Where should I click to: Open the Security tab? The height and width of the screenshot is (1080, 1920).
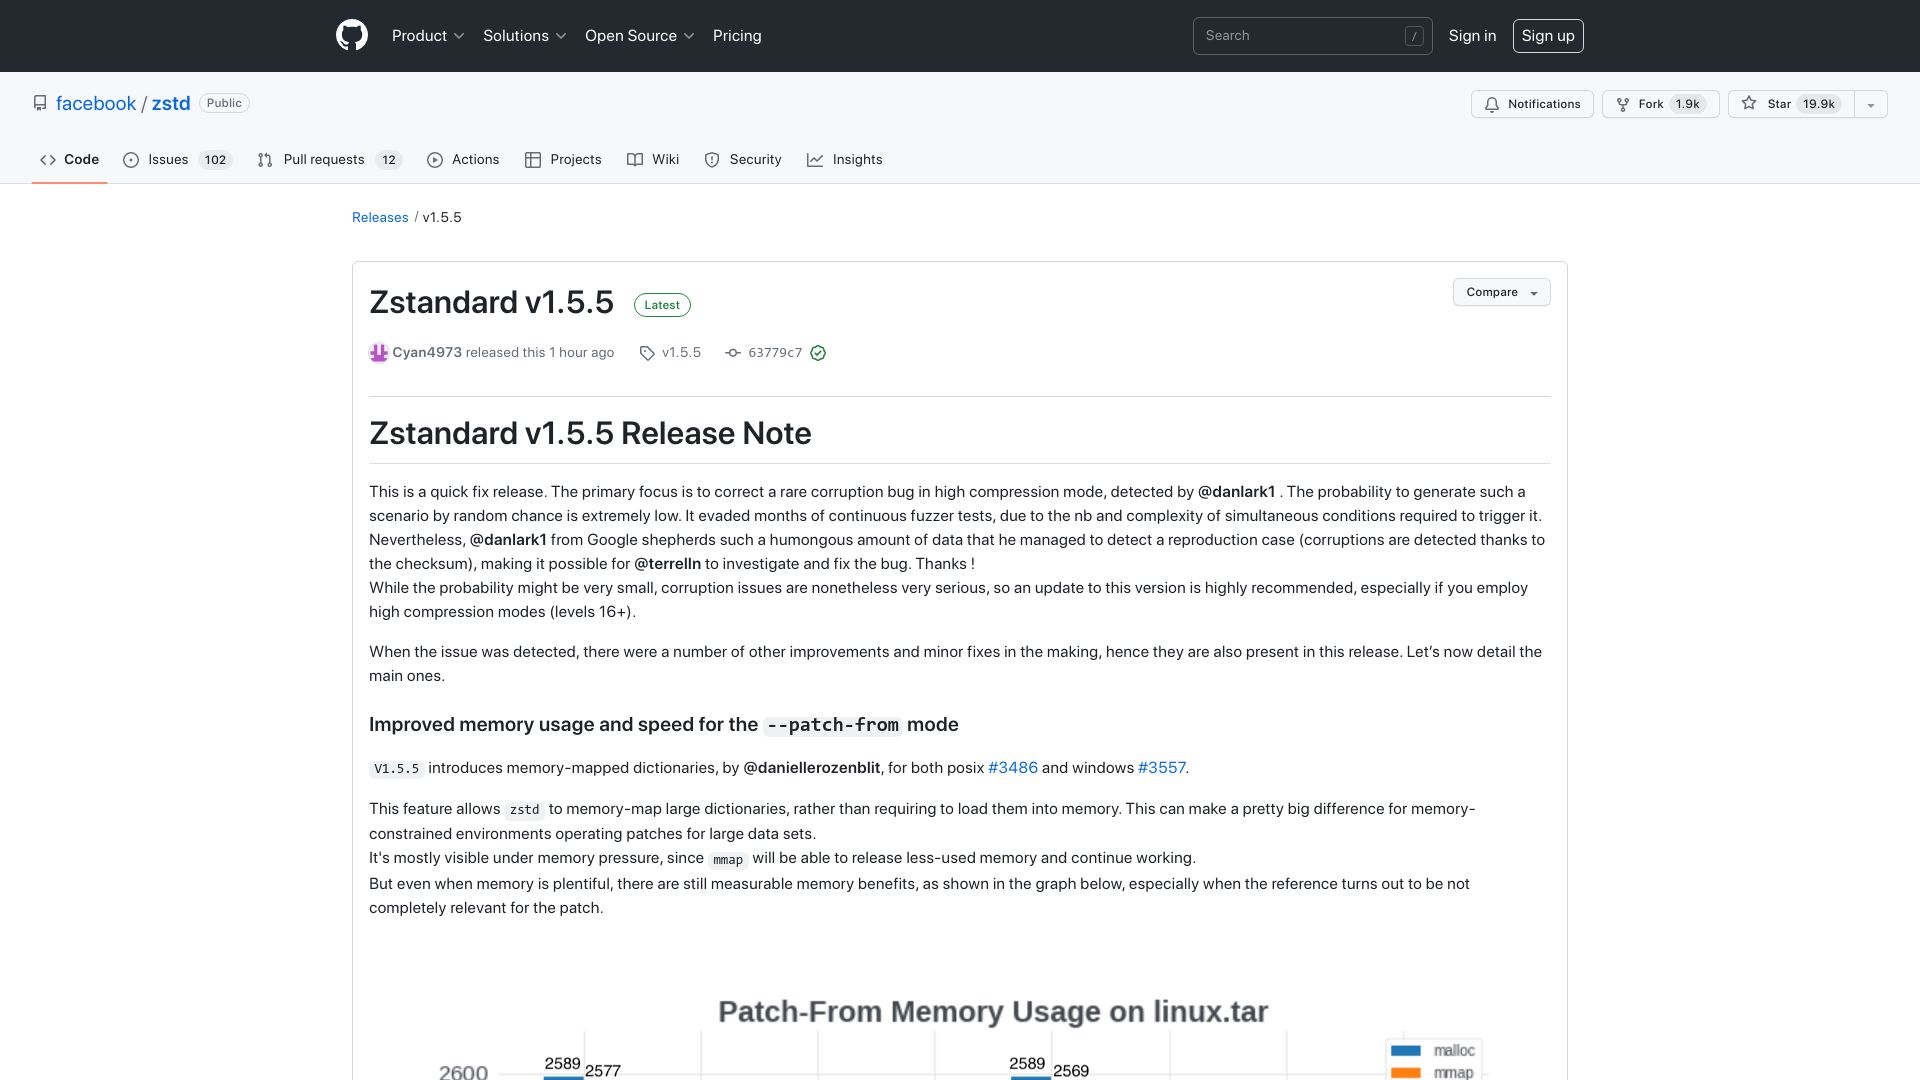click(743, 160)
